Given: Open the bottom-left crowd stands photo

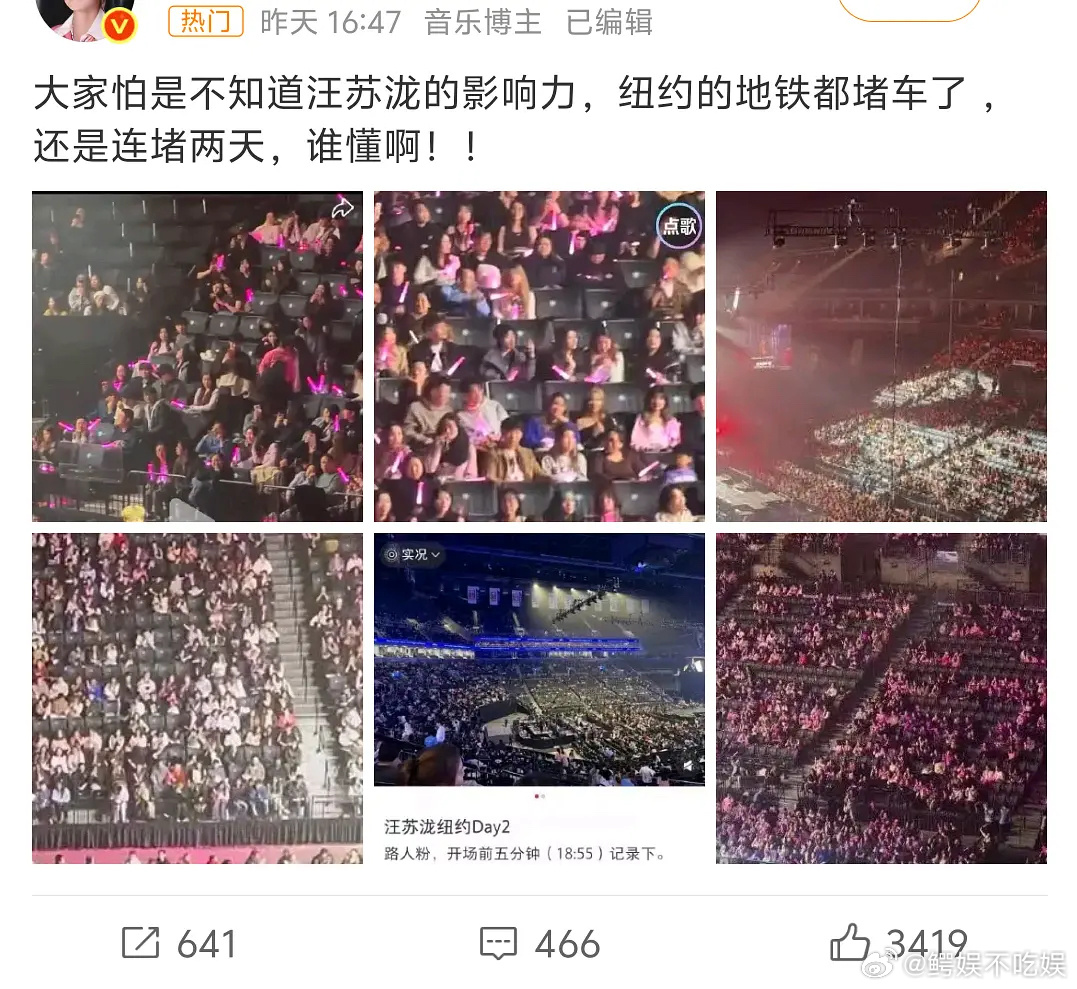Looking at the screenshot, I should pyautogui.click(x=197, y=698).
